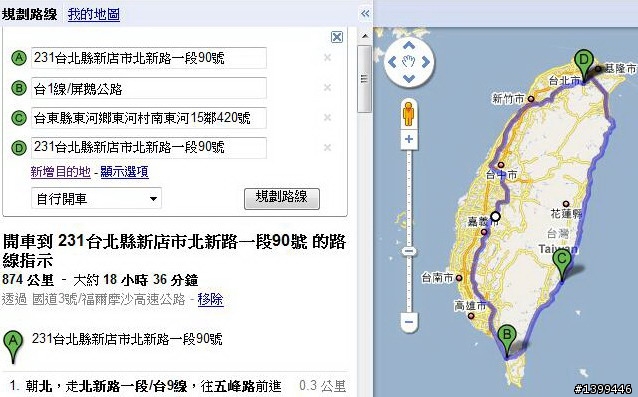Click 移除 link next to 國道3號
Screen dimensions: 638x397
210,299
